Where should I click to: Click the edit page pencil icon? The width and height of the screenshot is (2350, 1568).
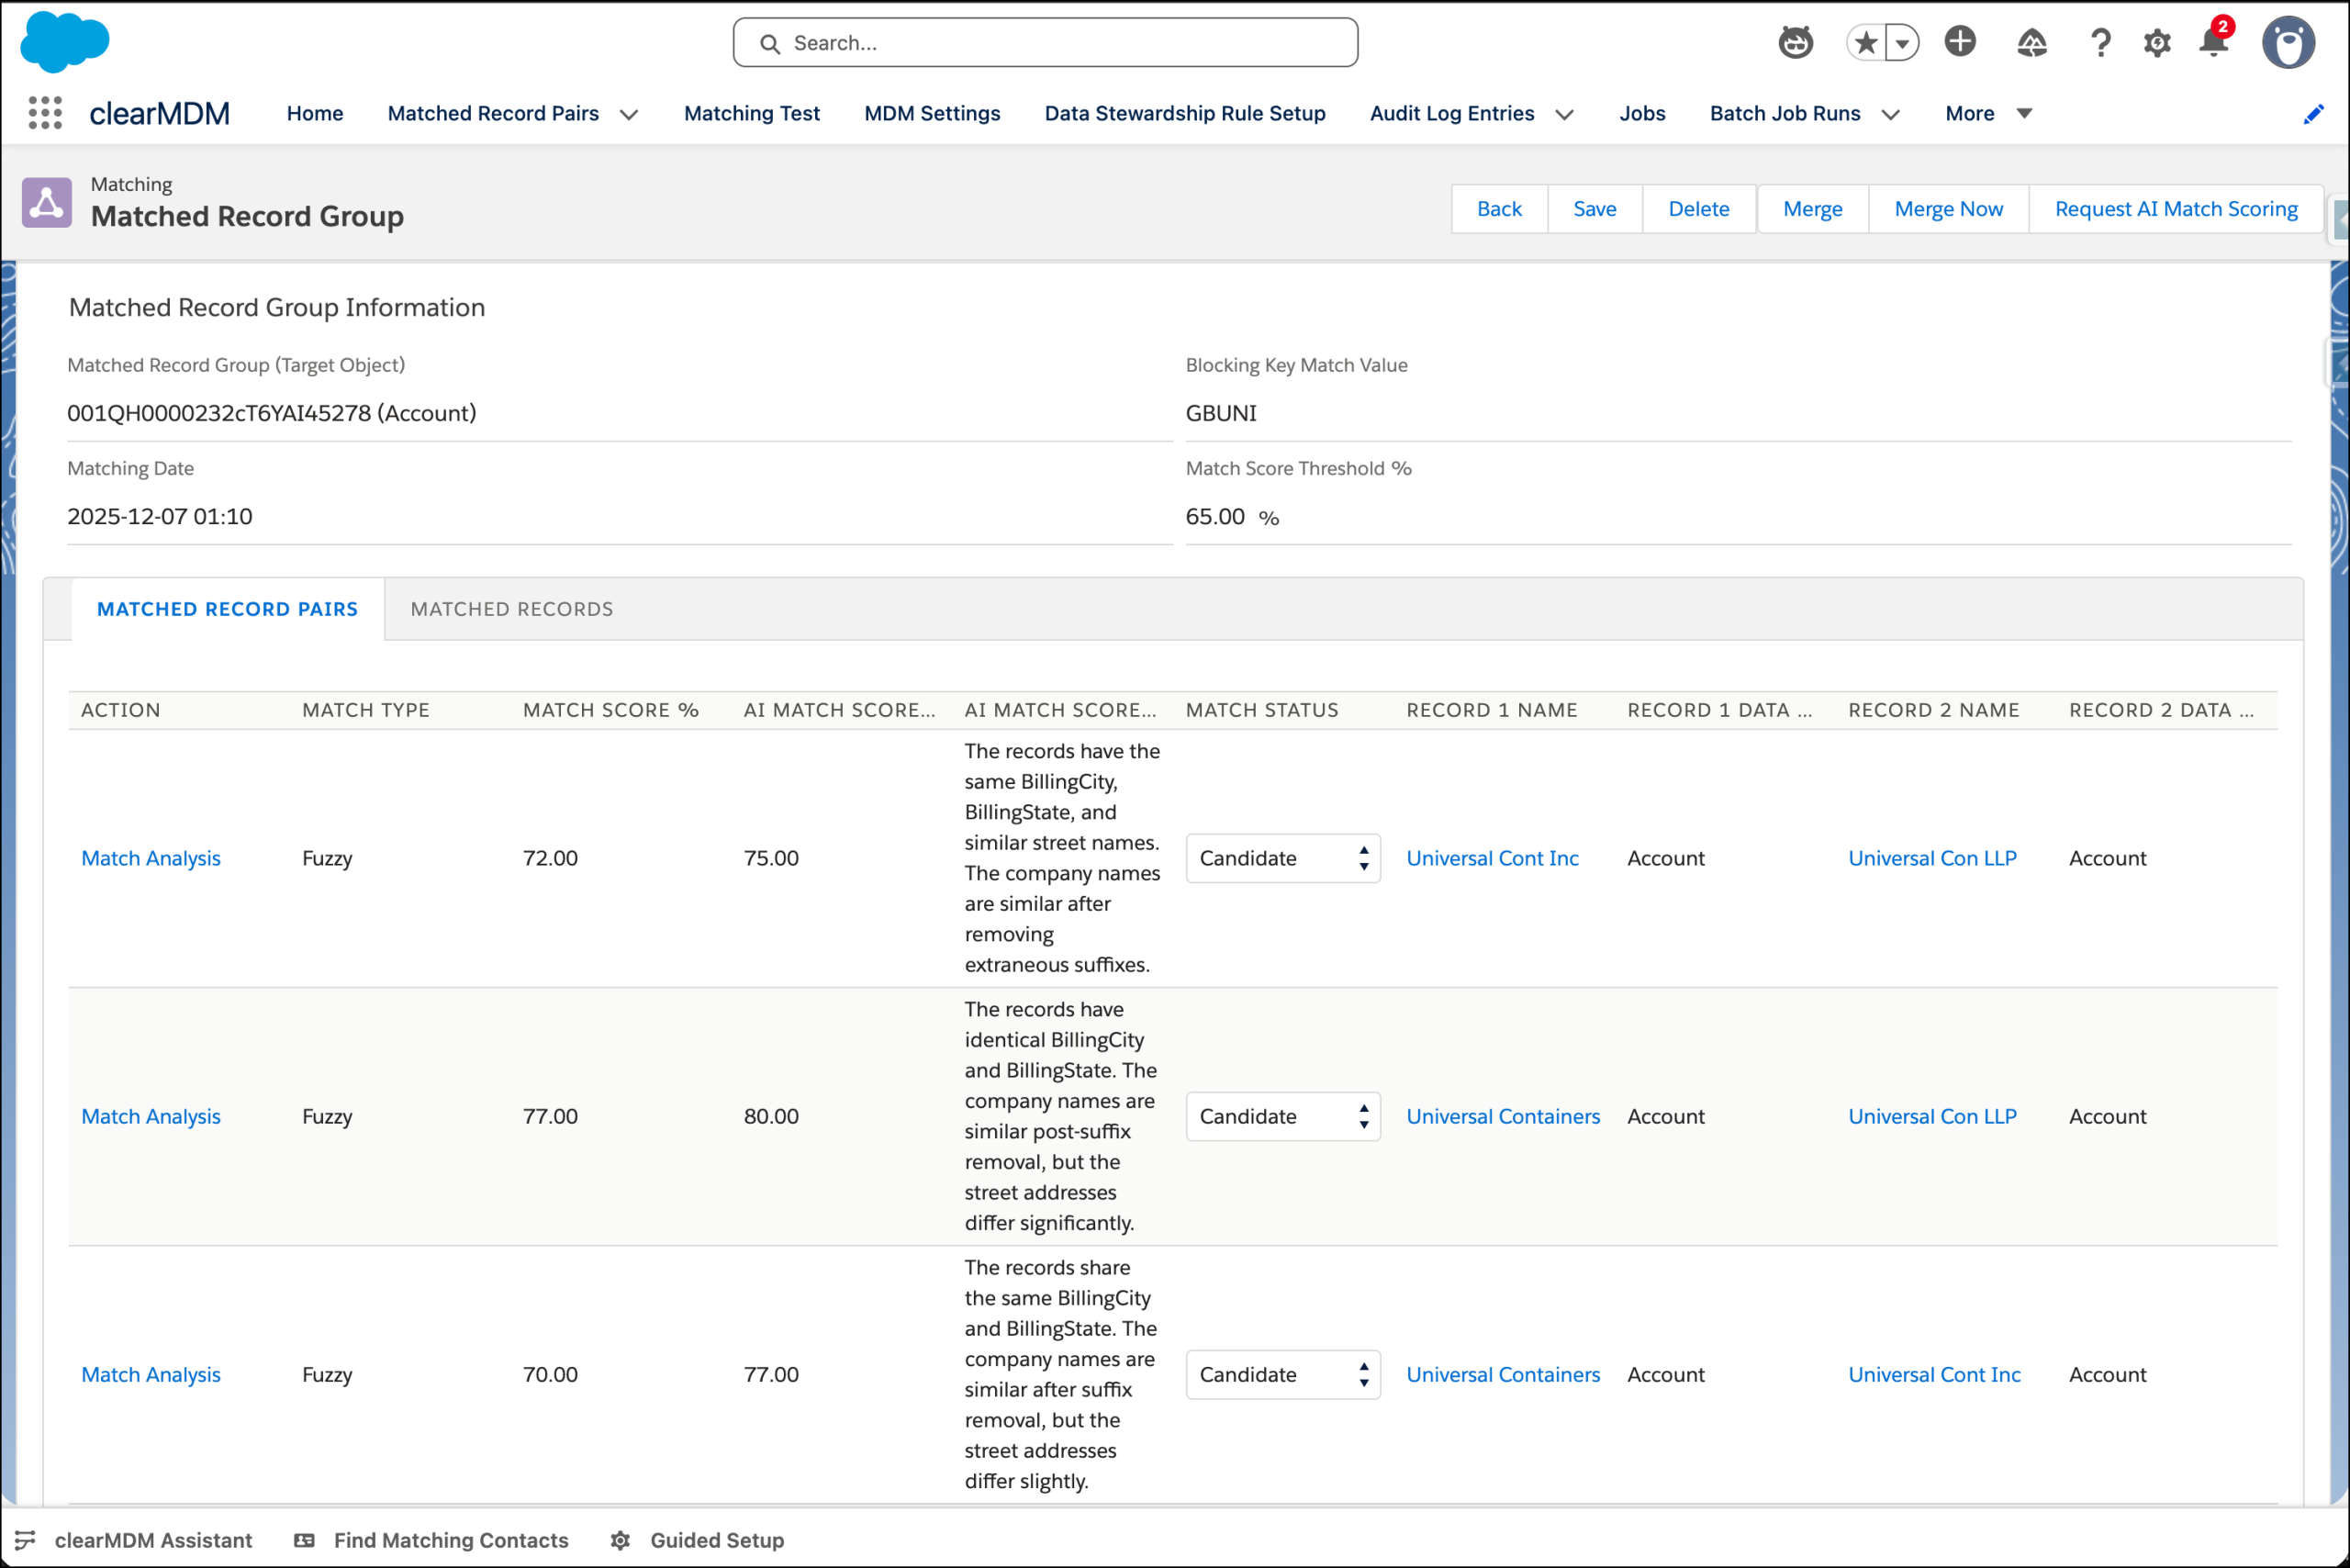pyautogui.click(x=2314, y=113)
